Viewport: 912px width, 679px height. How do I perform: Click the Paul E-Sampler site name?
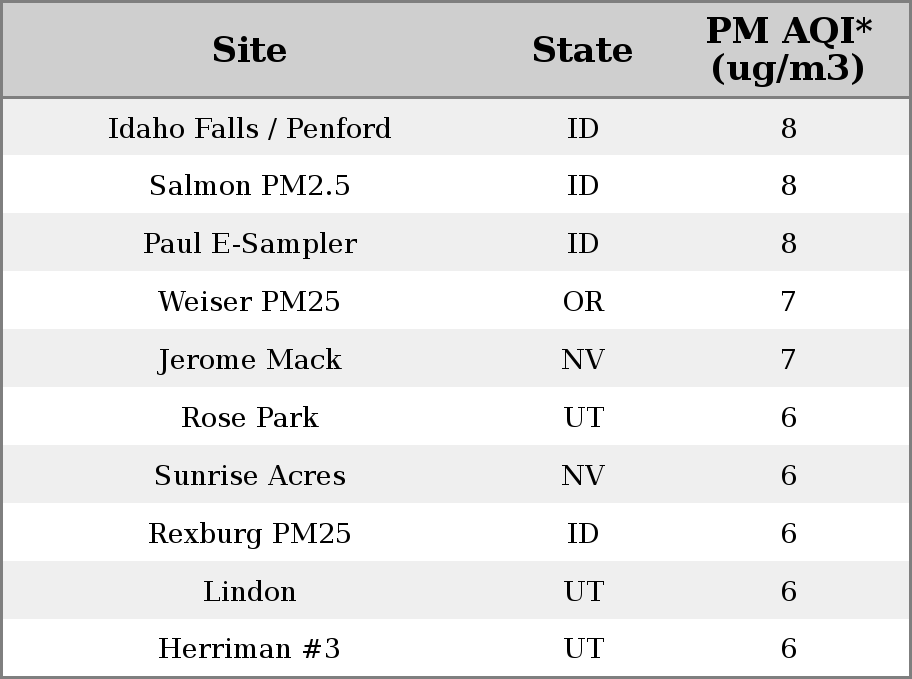pyautogui.click(x=250, y=243)
